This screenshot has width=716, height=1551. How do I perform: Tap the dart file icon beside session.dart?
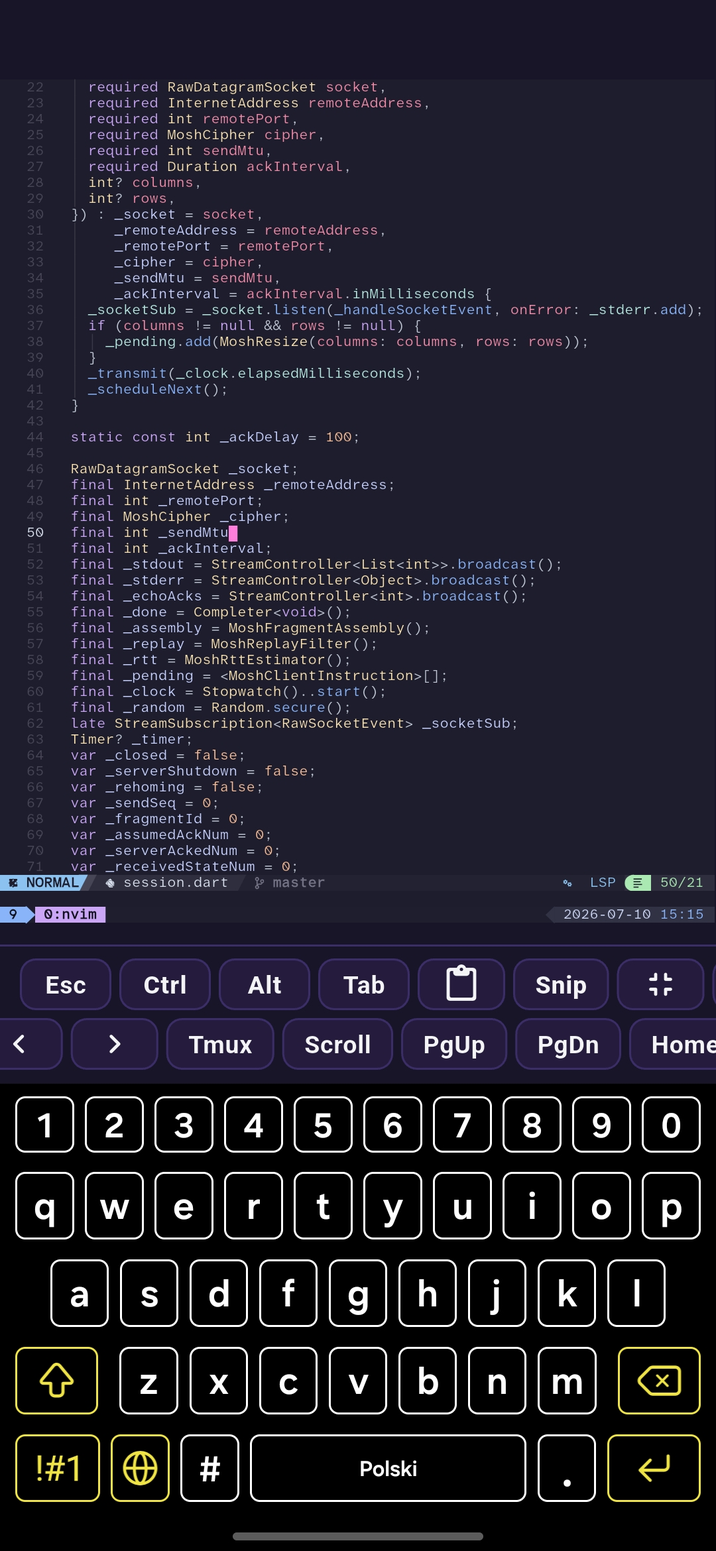(110, 883)
